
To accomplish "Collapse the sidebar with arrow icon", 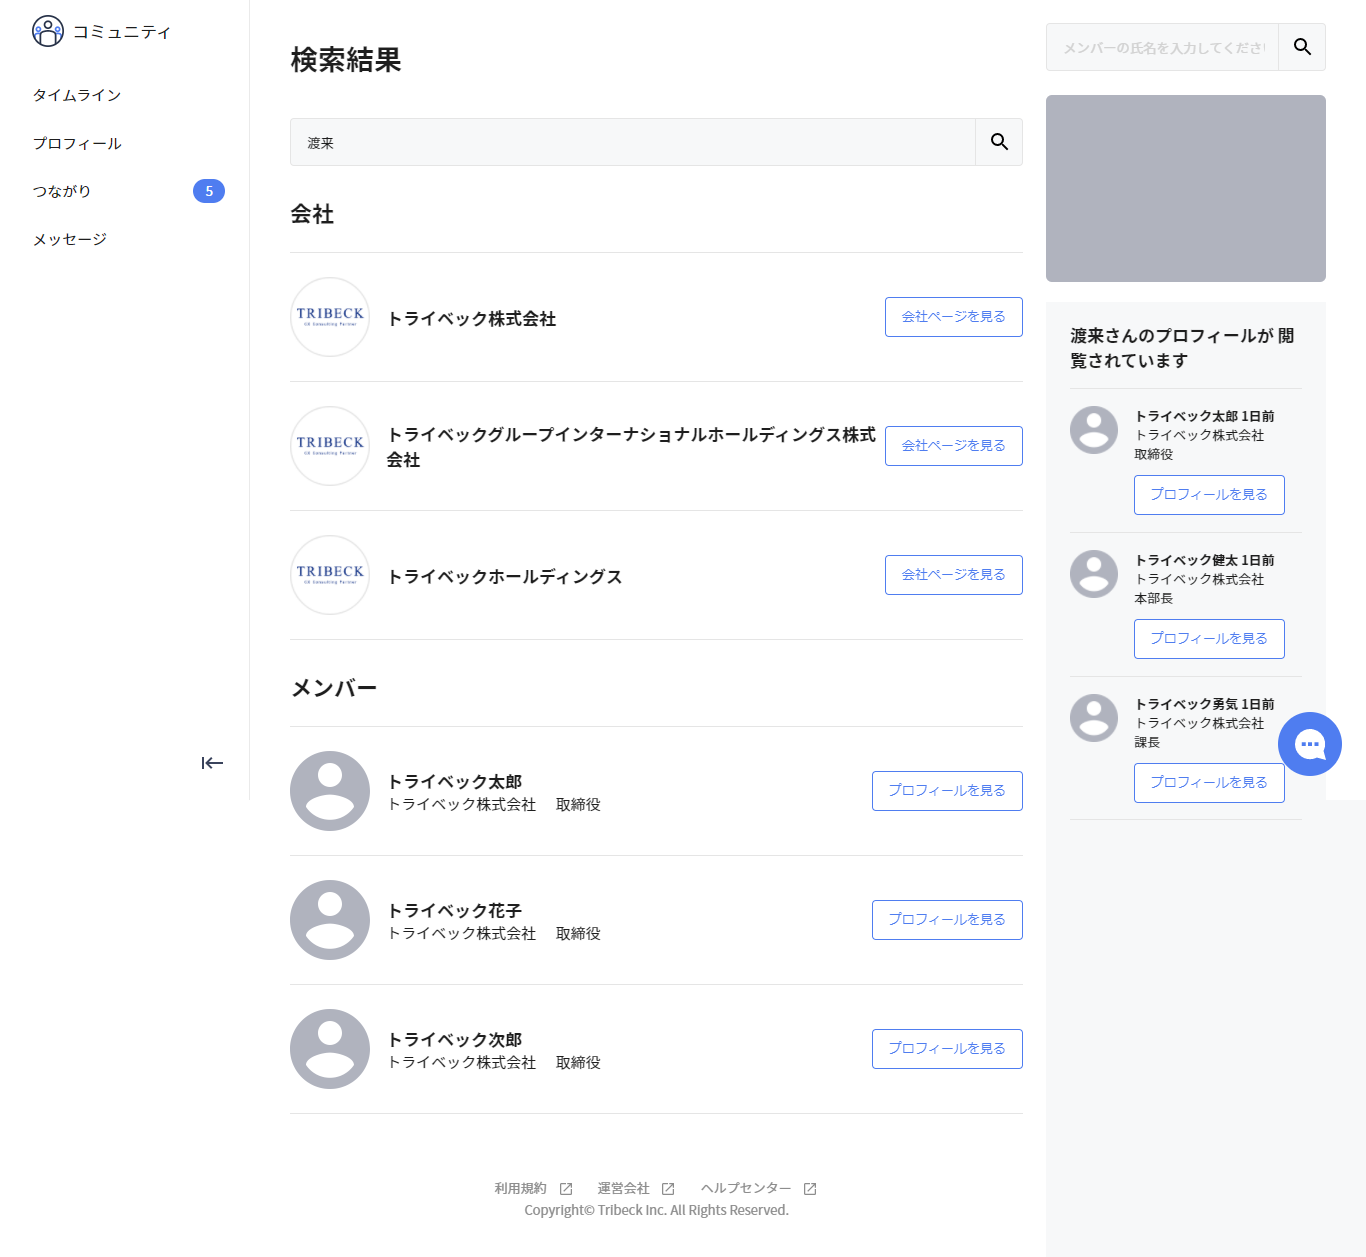I will 212,763.
